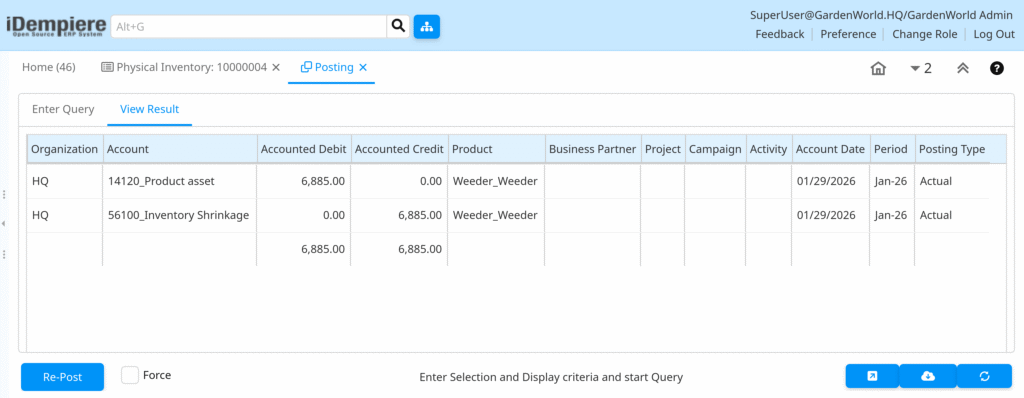Click Weeder_Weeder in the Inventory Shrinkage row
Viewport: 1024px width, 398px height.
click(x=495, y=215)
